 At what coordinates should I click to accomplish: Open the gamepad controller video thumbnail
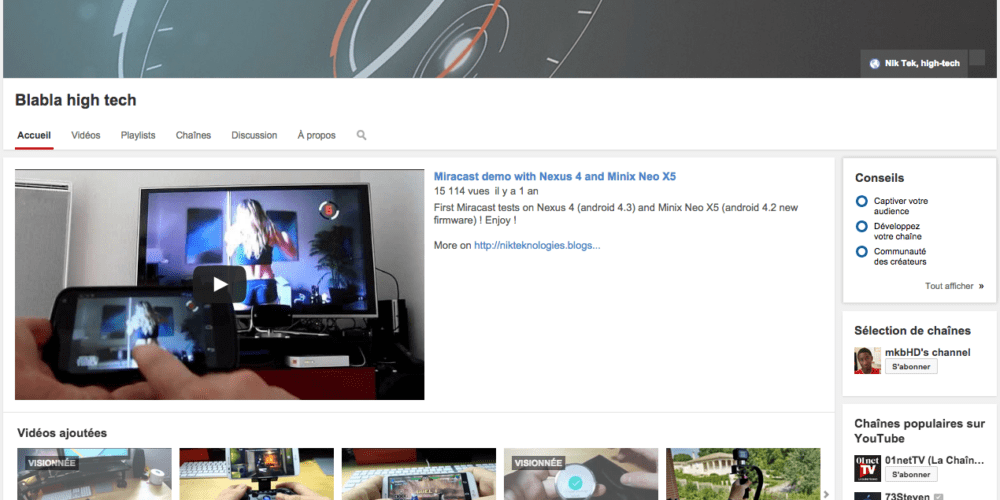coord(256,474)
